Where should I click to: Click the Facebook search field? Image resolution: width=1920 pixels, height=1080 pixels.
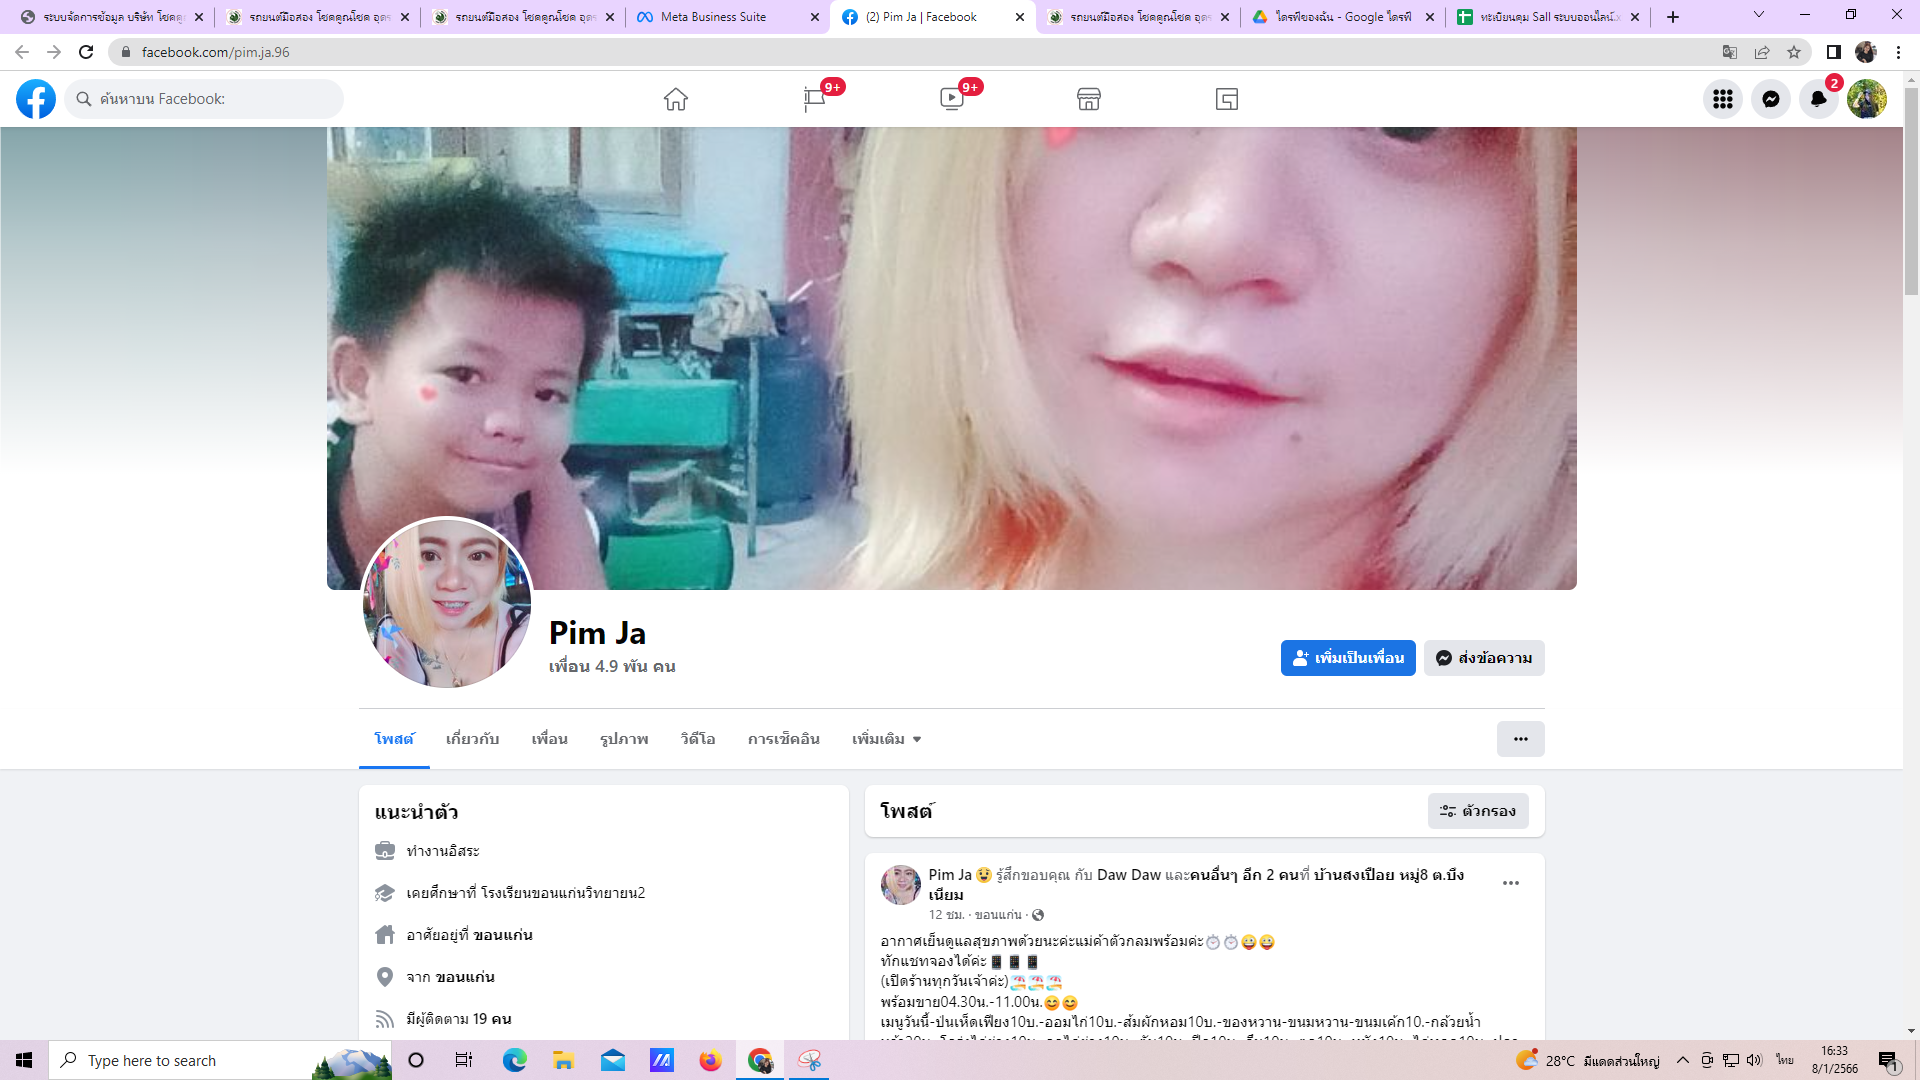click(205, 99)
